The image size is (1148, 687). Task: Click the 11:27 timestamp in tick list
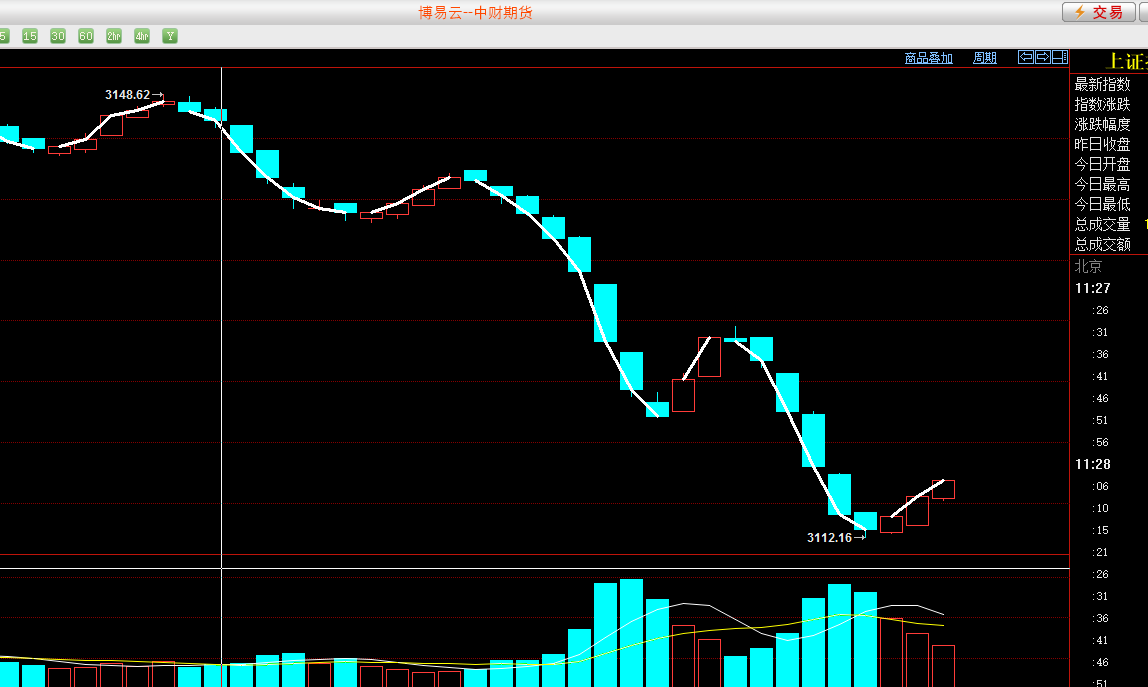1092,288
